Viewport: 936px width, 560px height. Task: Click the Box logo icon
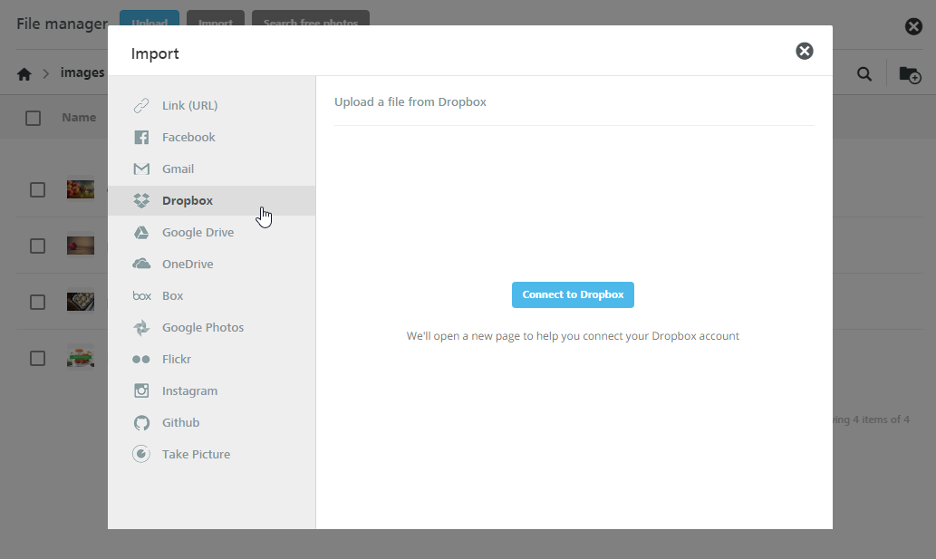click(x=141, y=296)
